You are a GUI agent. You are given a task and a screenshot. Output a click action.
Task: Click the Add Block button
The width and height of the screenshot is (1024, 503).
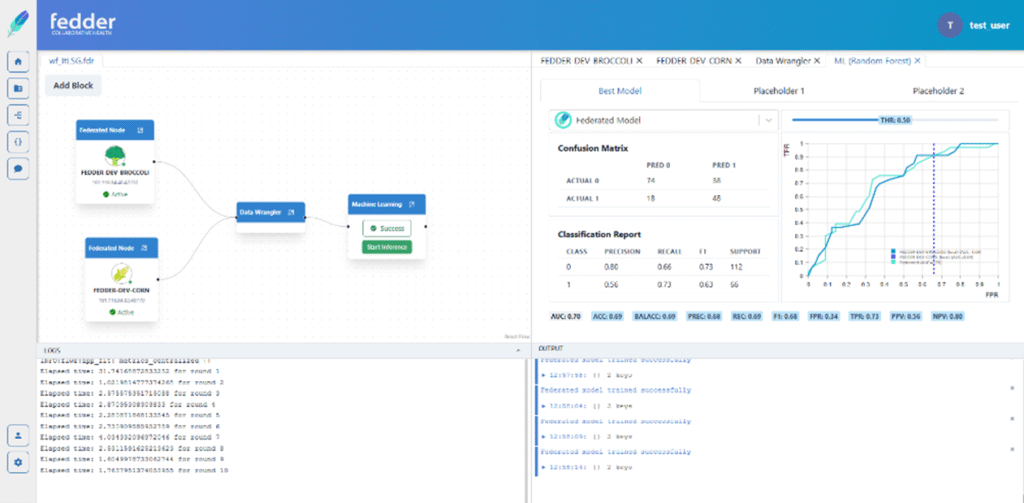74,86
